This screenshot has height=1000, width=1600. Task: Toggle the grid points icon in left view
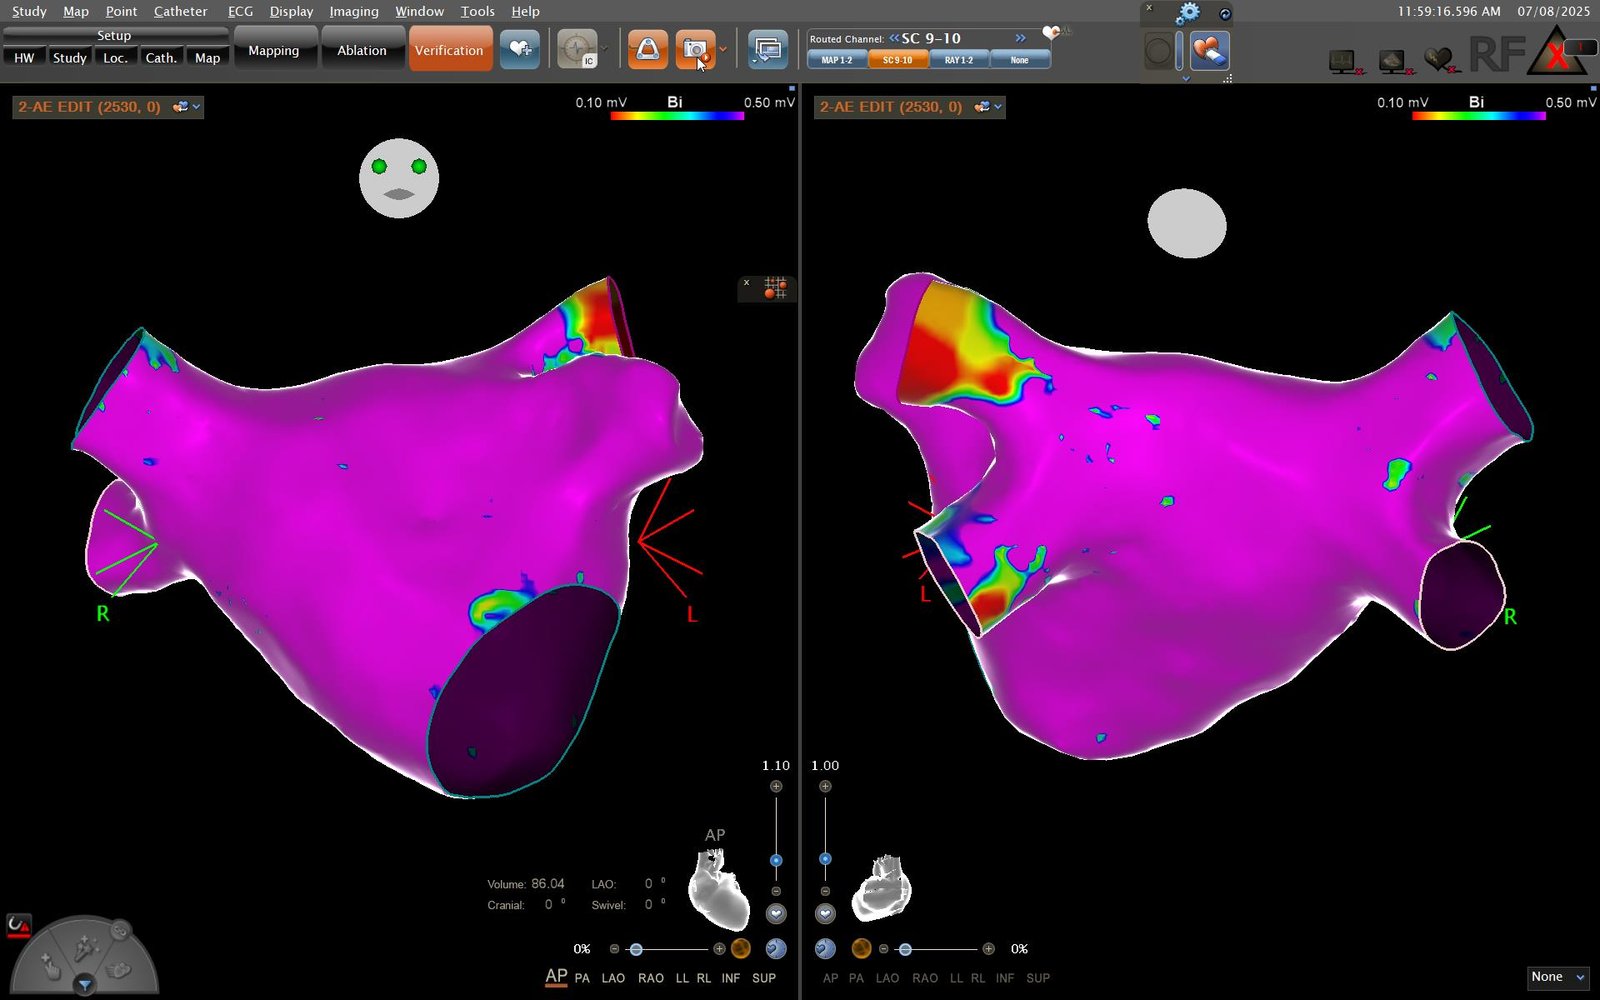point(775,288)
